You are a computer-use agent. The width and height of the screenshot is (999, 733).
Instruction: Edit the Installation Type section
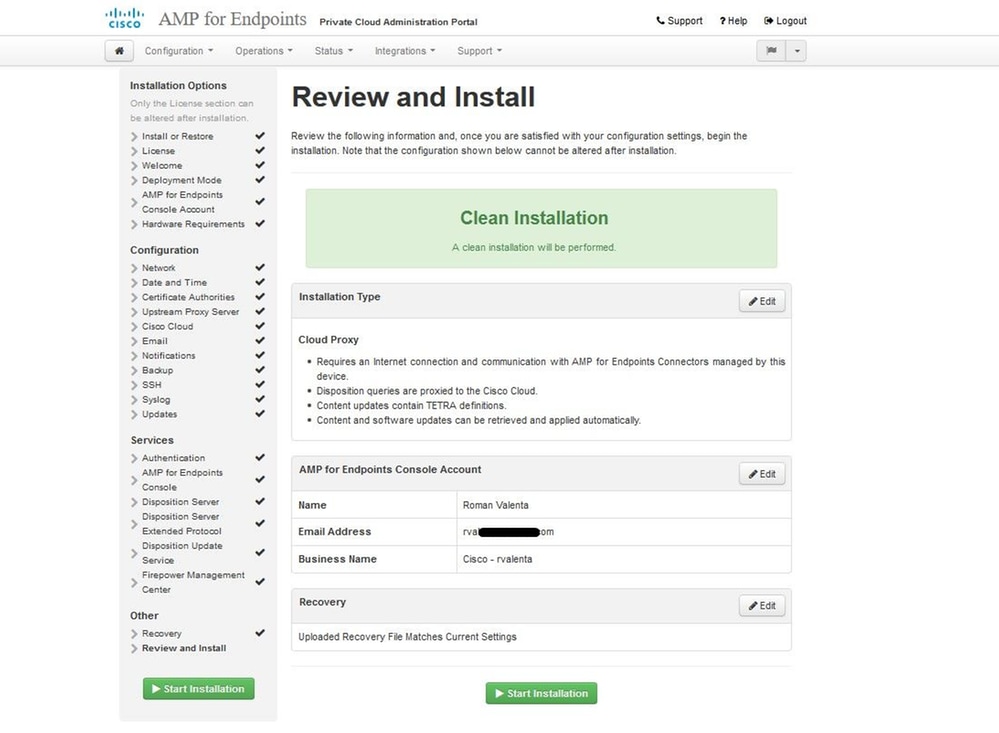762,301
